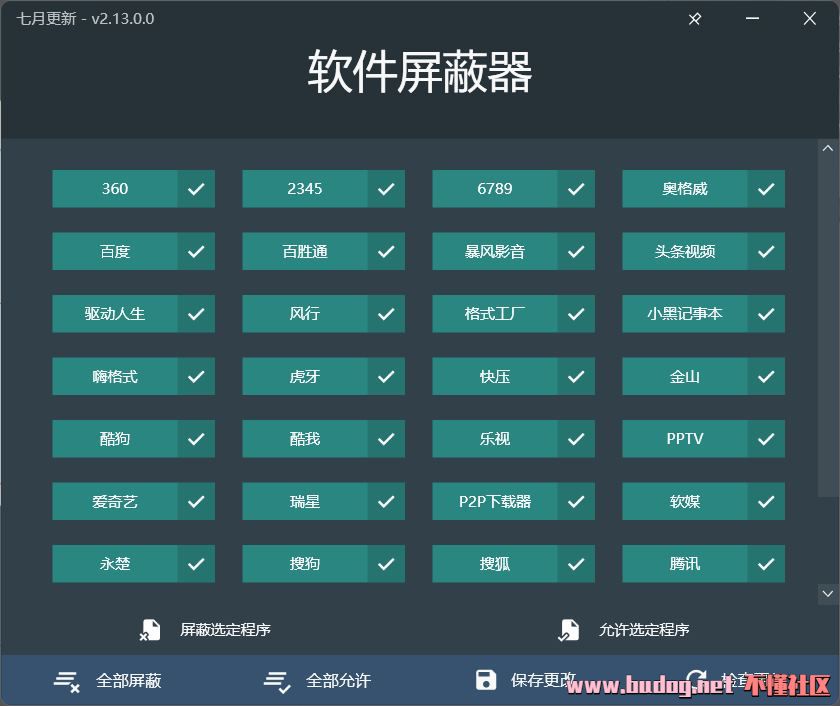Toggle the checkmark for 格式工厂
This screenshot has height=706, width=840.
click(x=576, y=314)
